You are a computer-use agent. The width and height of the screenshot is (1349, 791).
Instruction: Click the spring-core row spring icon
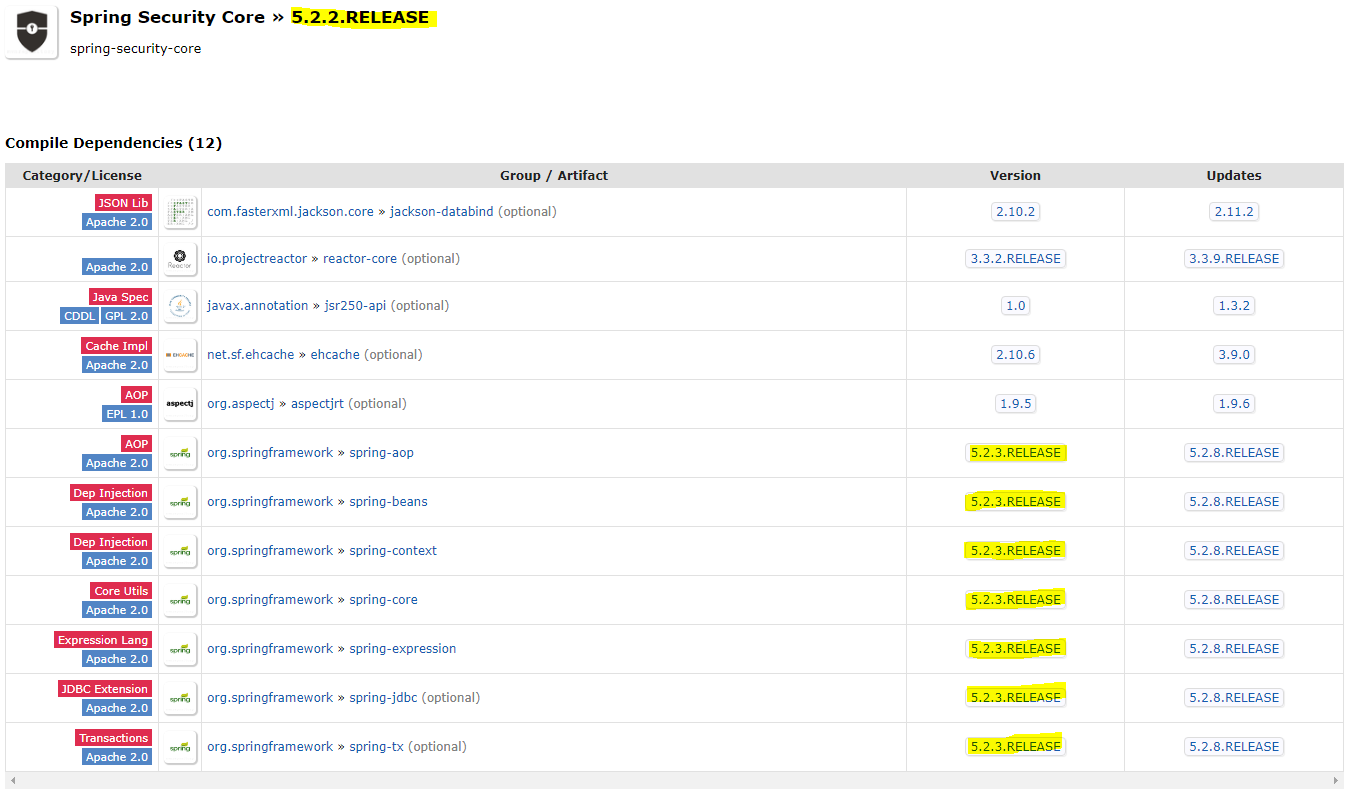pos(181,600)
